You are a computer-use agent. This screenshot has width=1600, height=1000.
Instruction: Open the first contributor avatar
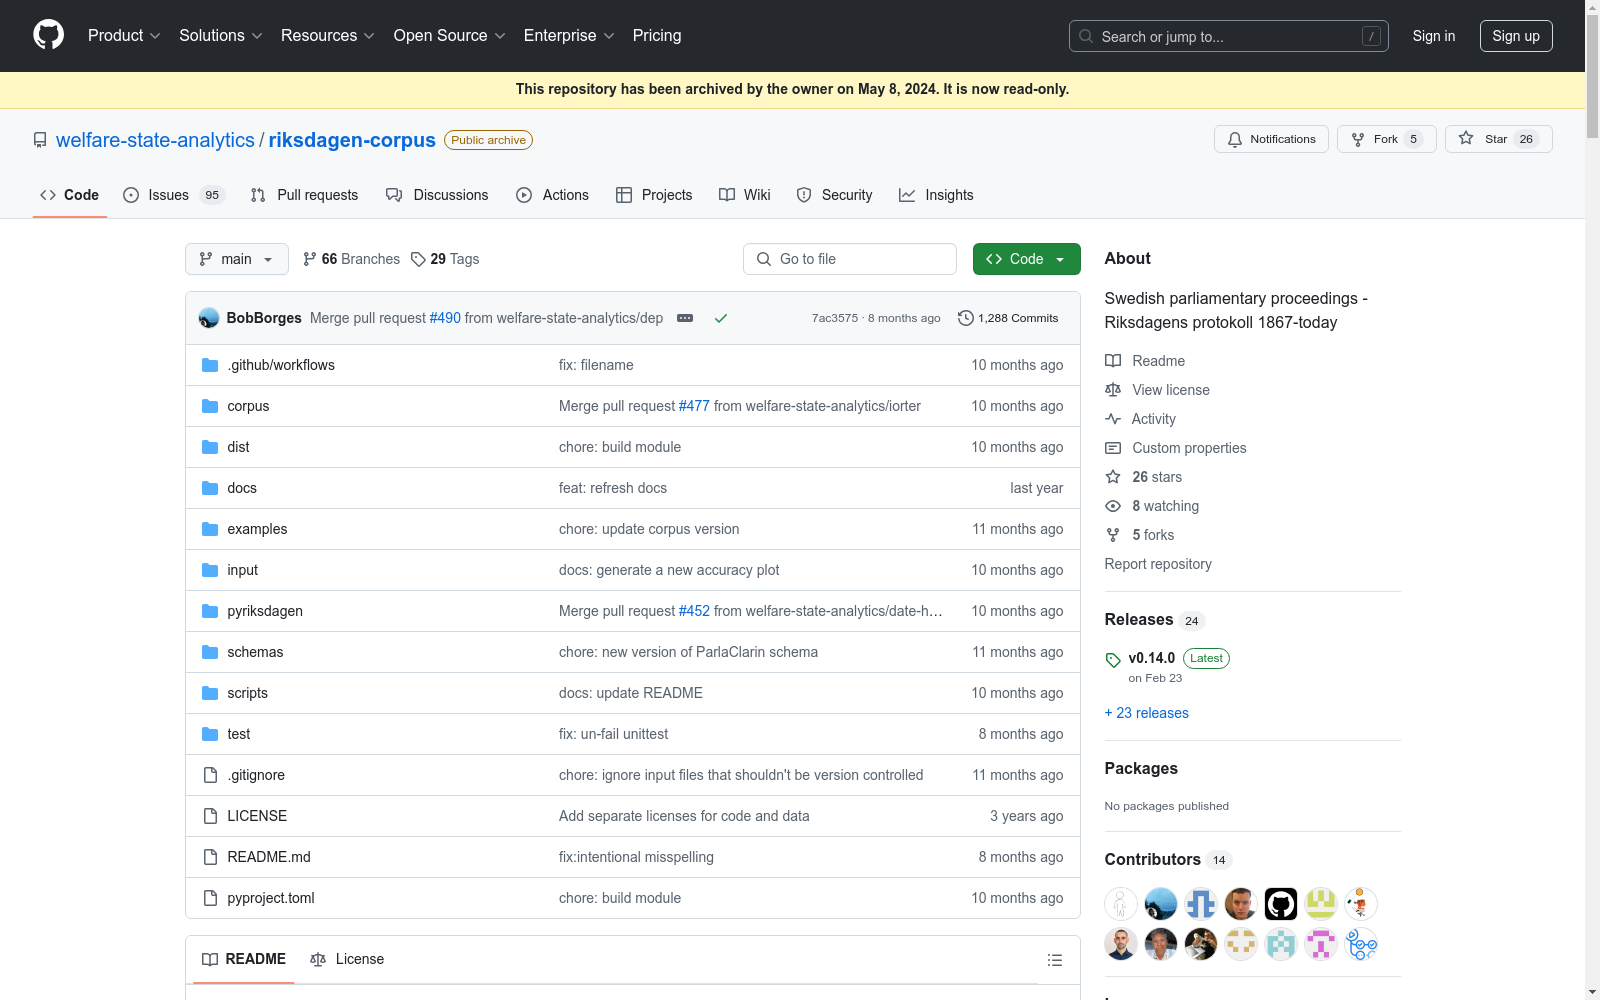pos(1121,904)
